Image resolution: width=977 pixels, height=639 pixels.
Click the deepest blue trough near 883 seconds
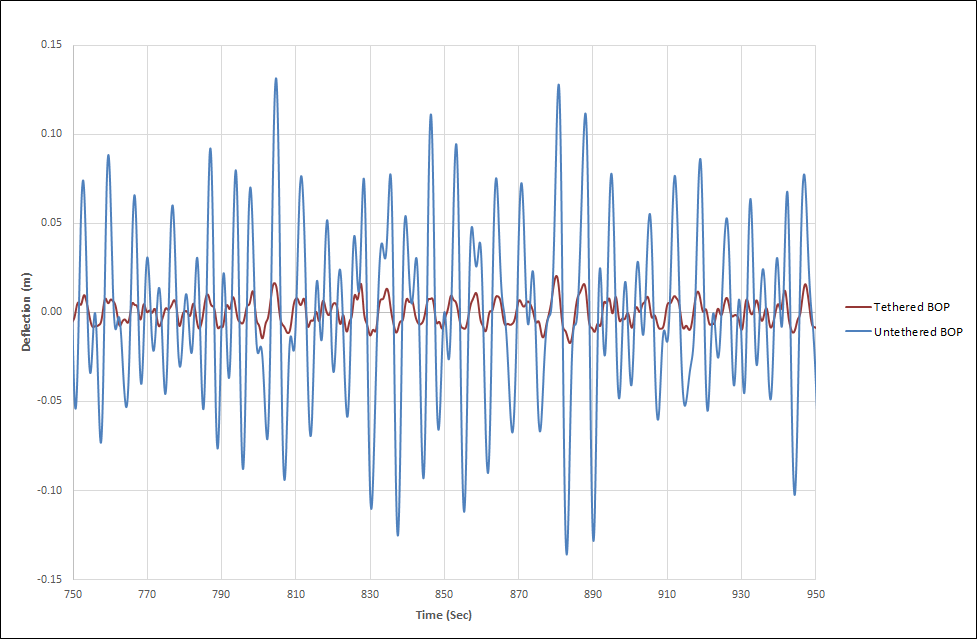(566, 553)
